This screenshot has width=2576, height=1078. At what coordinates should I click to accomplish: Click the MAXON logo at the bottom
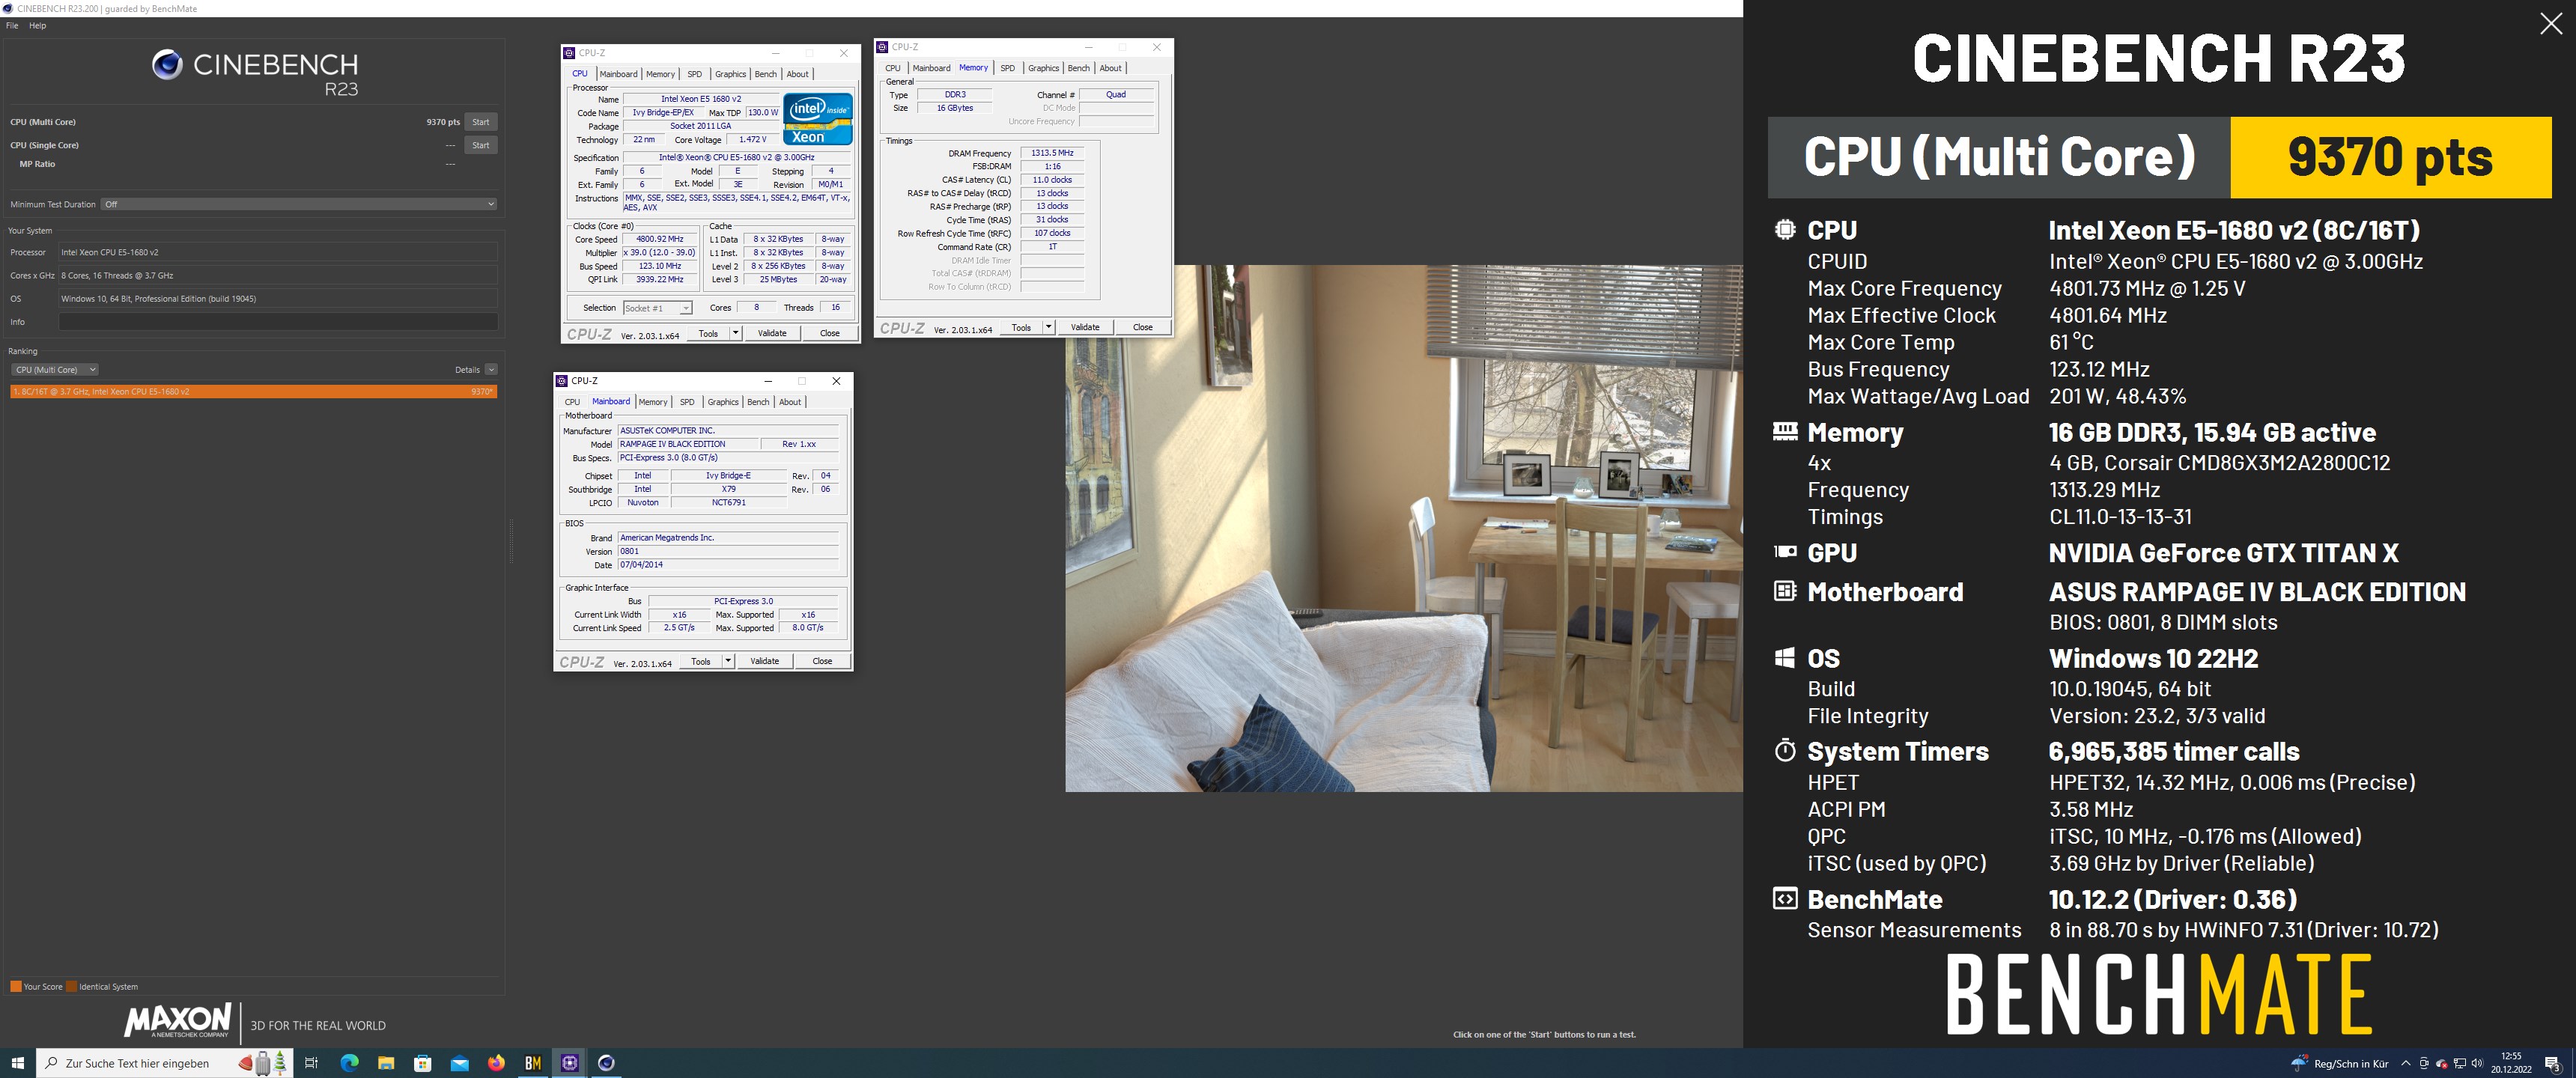[x=178, y=1020]
